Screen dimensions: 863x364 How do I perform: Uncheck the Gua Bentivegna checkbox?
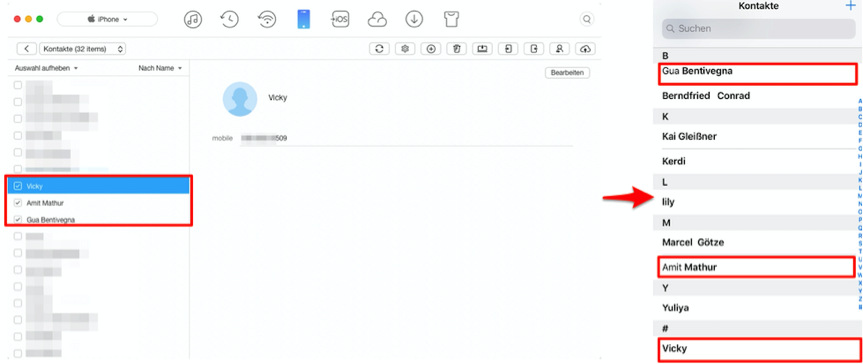click(18, 219)
